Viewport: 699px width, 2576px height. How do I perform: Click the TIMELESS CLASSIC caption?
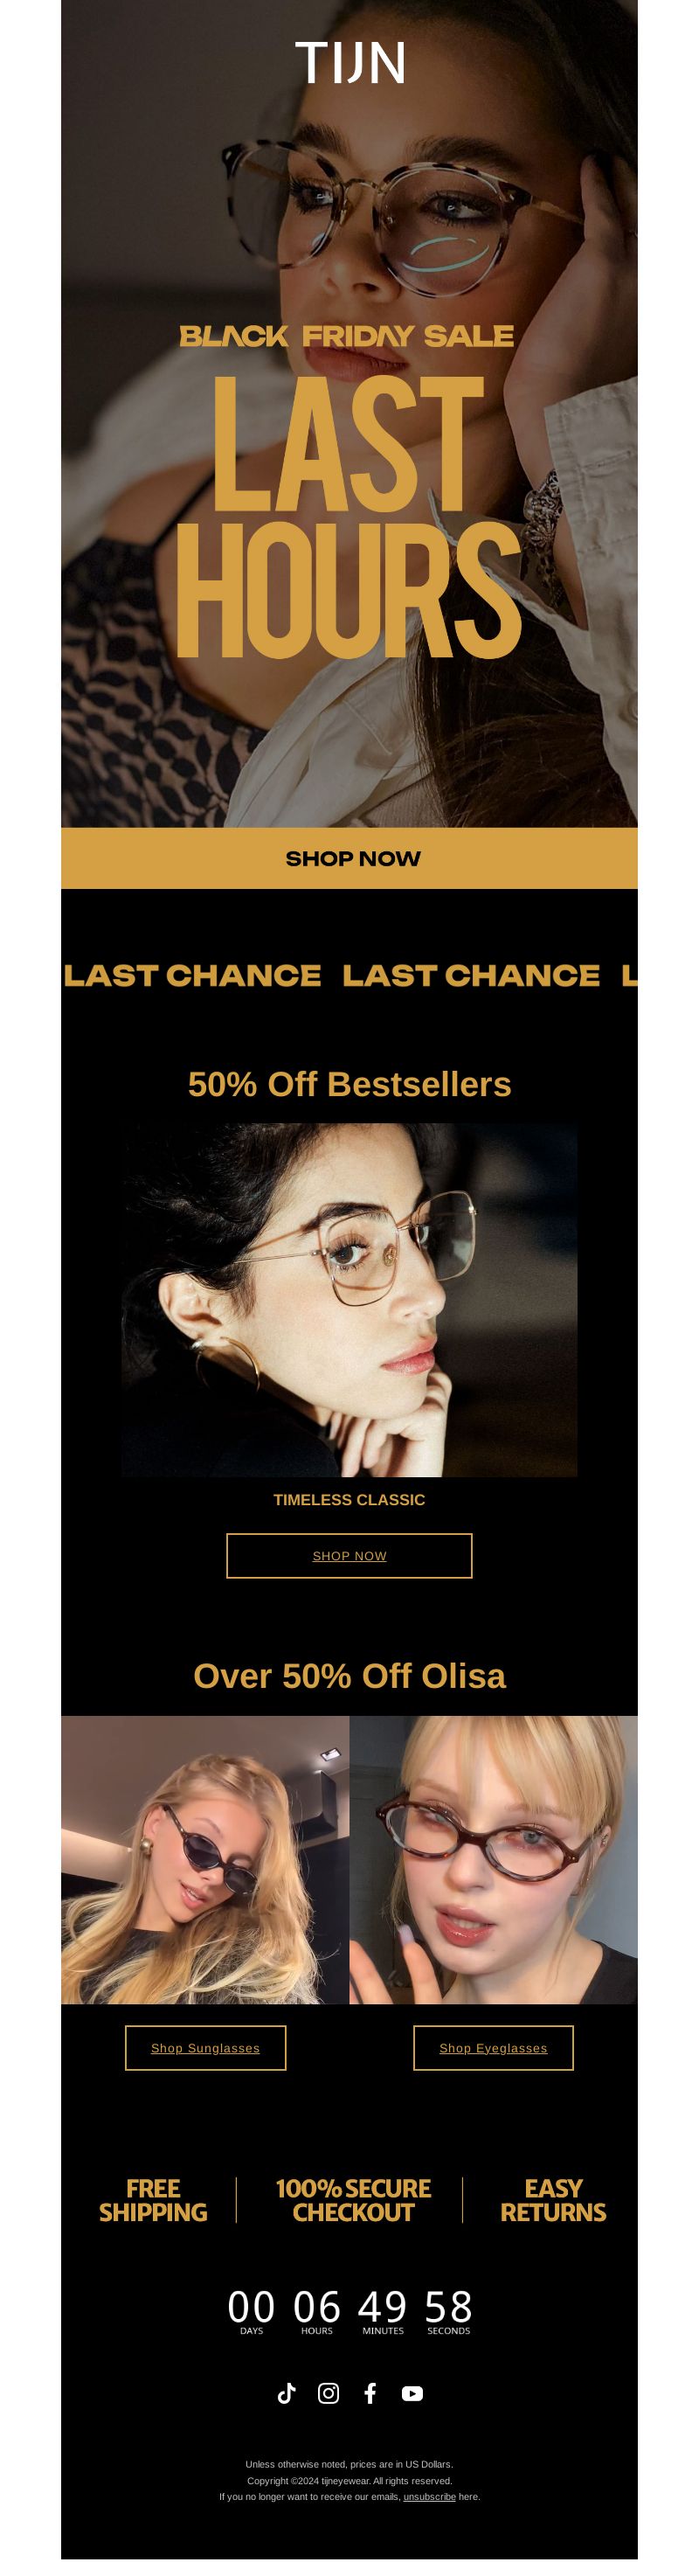point(349,1499)
